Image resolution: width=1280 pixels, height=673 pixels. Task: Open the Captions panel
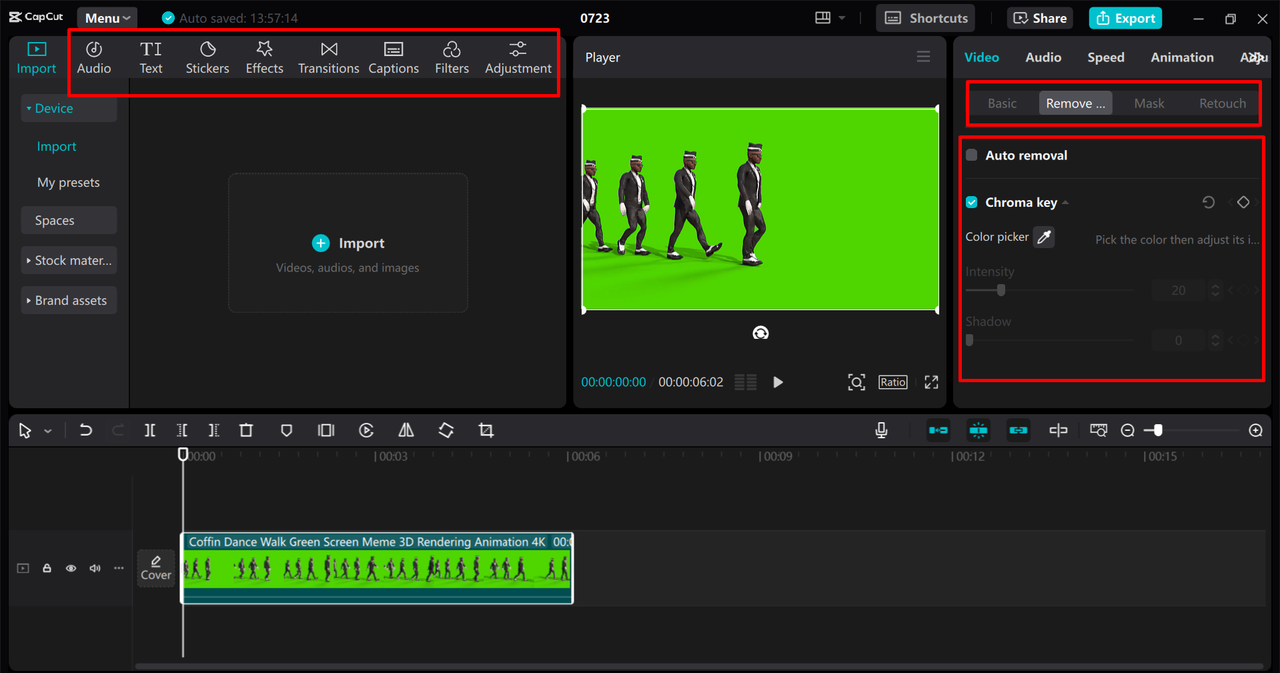393,58
